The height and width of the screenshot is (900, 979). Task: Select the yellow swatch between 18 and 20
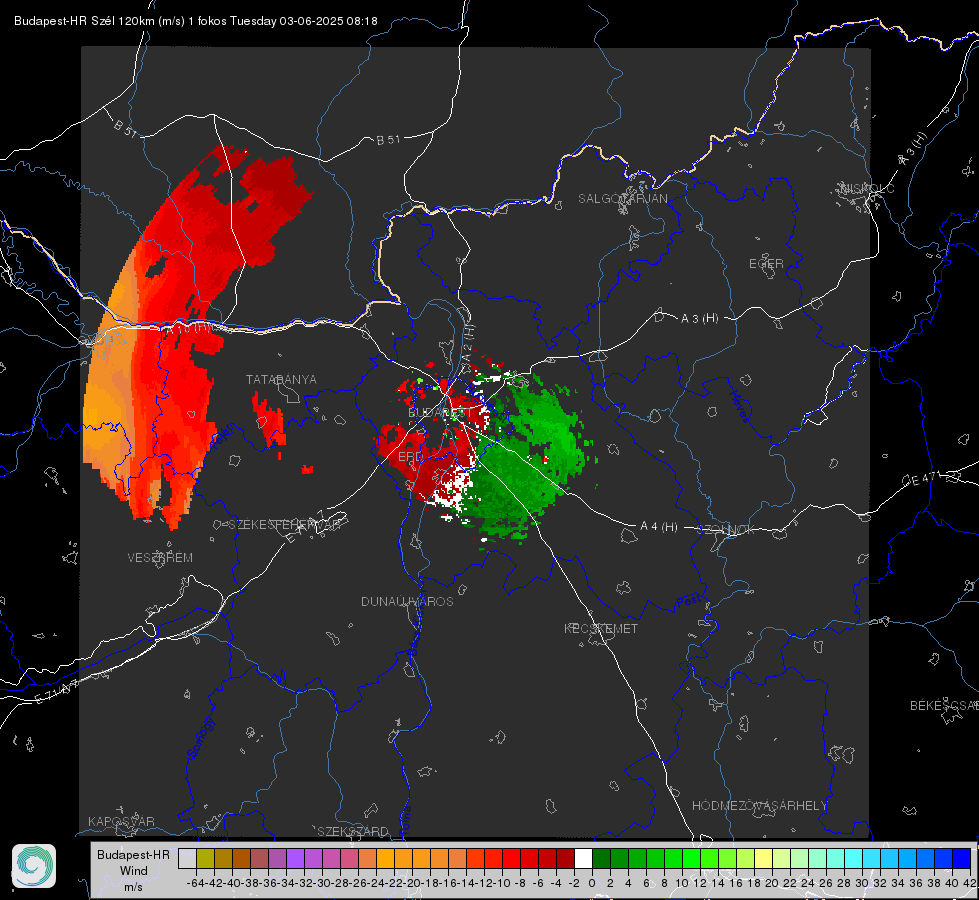coord(764,858)
